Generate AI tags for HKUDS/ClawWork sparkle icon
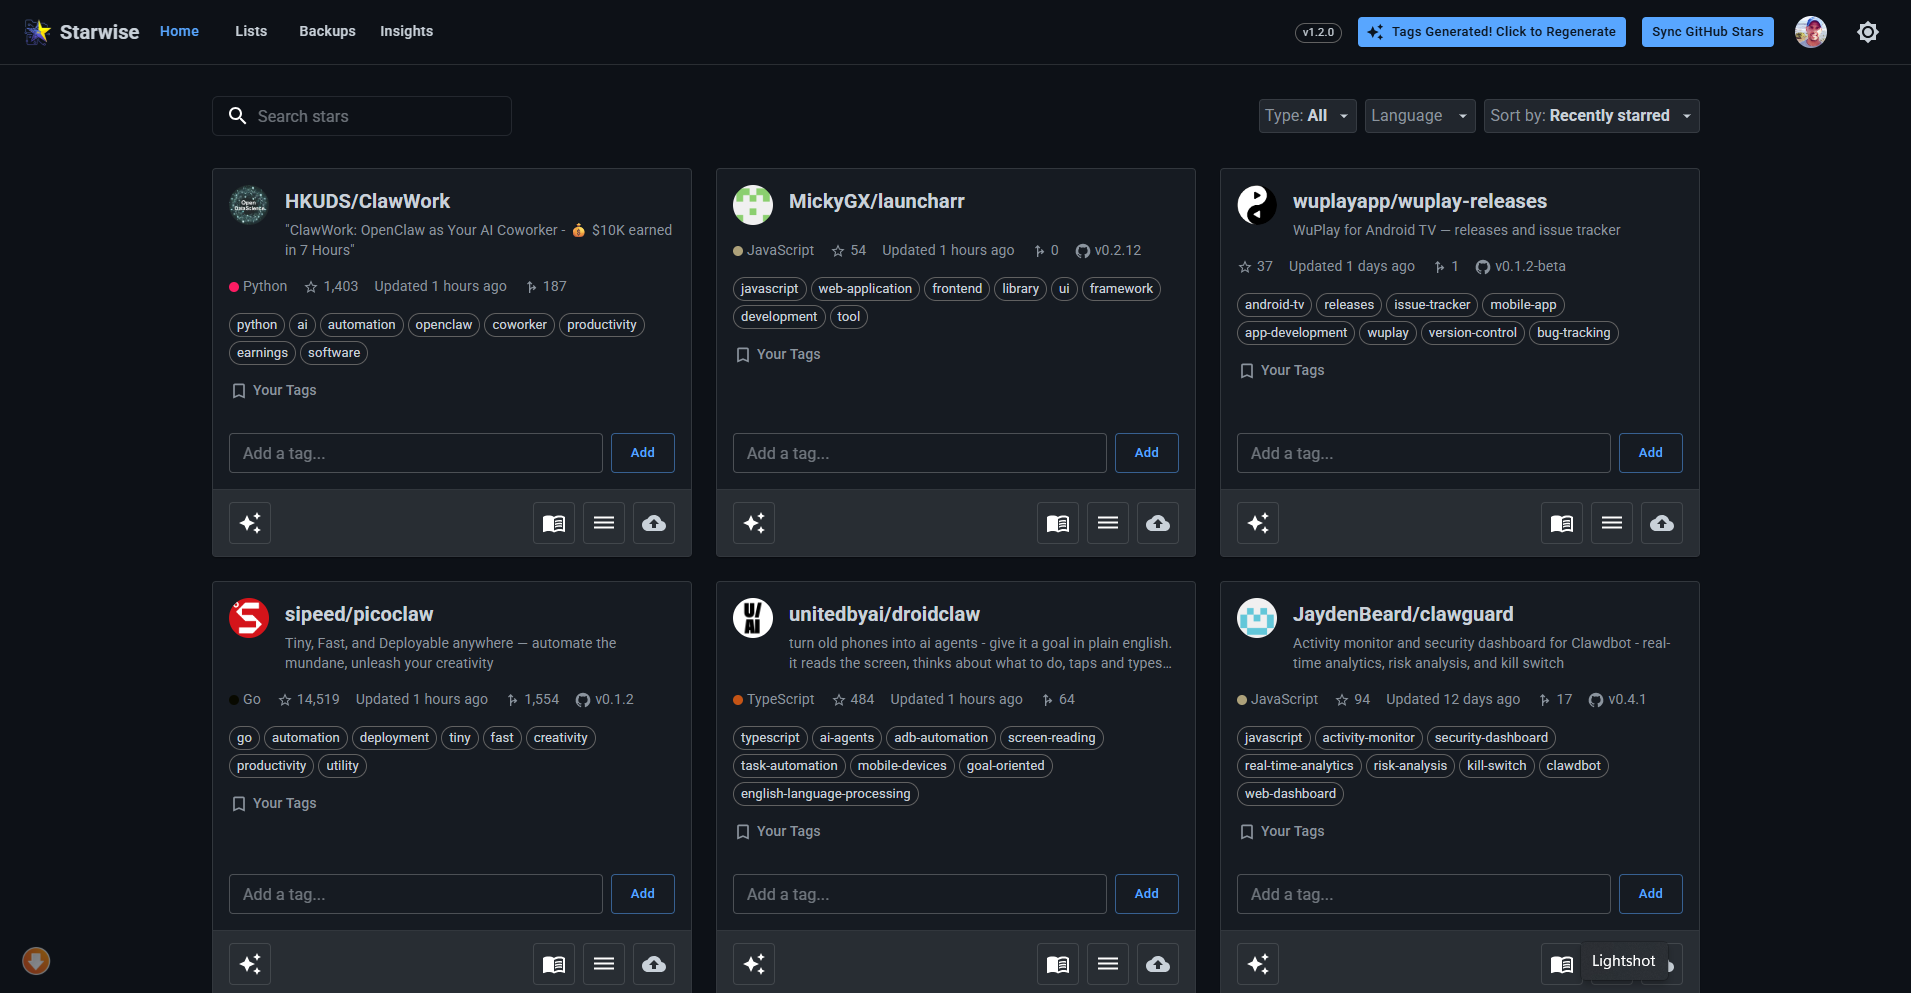This screenshot has width=1911, height=993. (250, 523)
